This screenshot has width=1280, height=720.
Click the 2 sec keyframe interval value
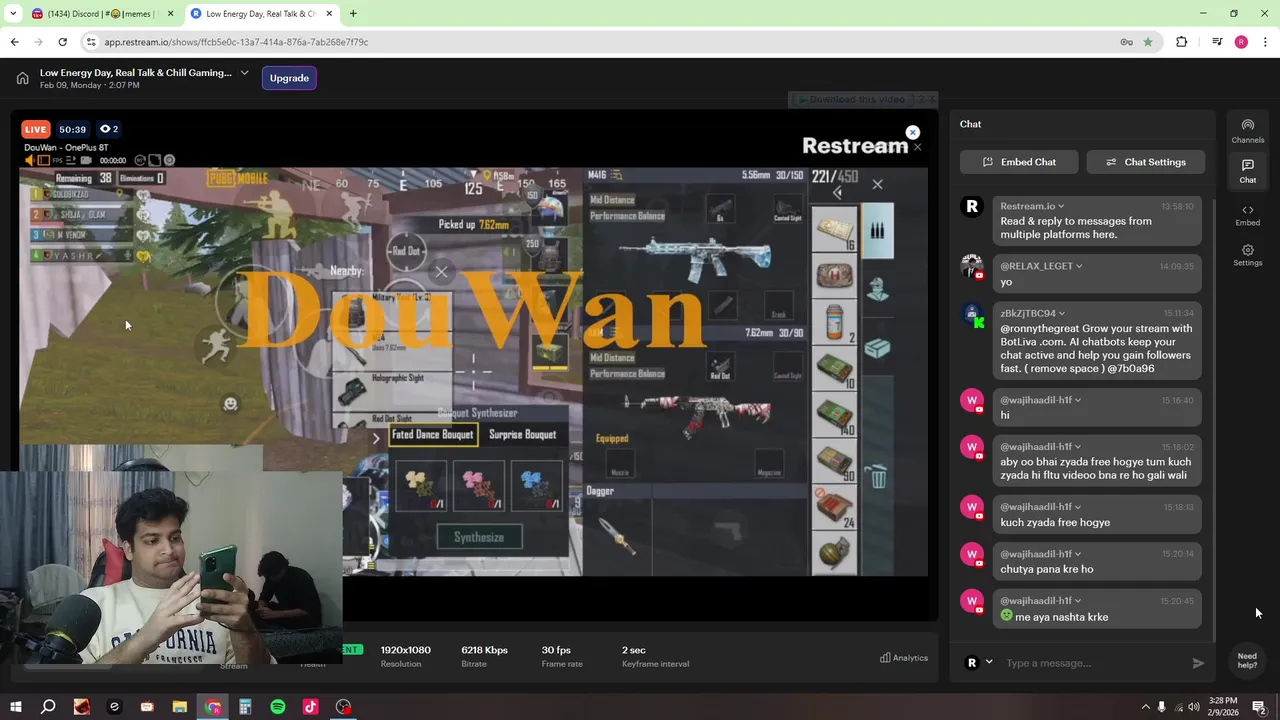point(633,650)
